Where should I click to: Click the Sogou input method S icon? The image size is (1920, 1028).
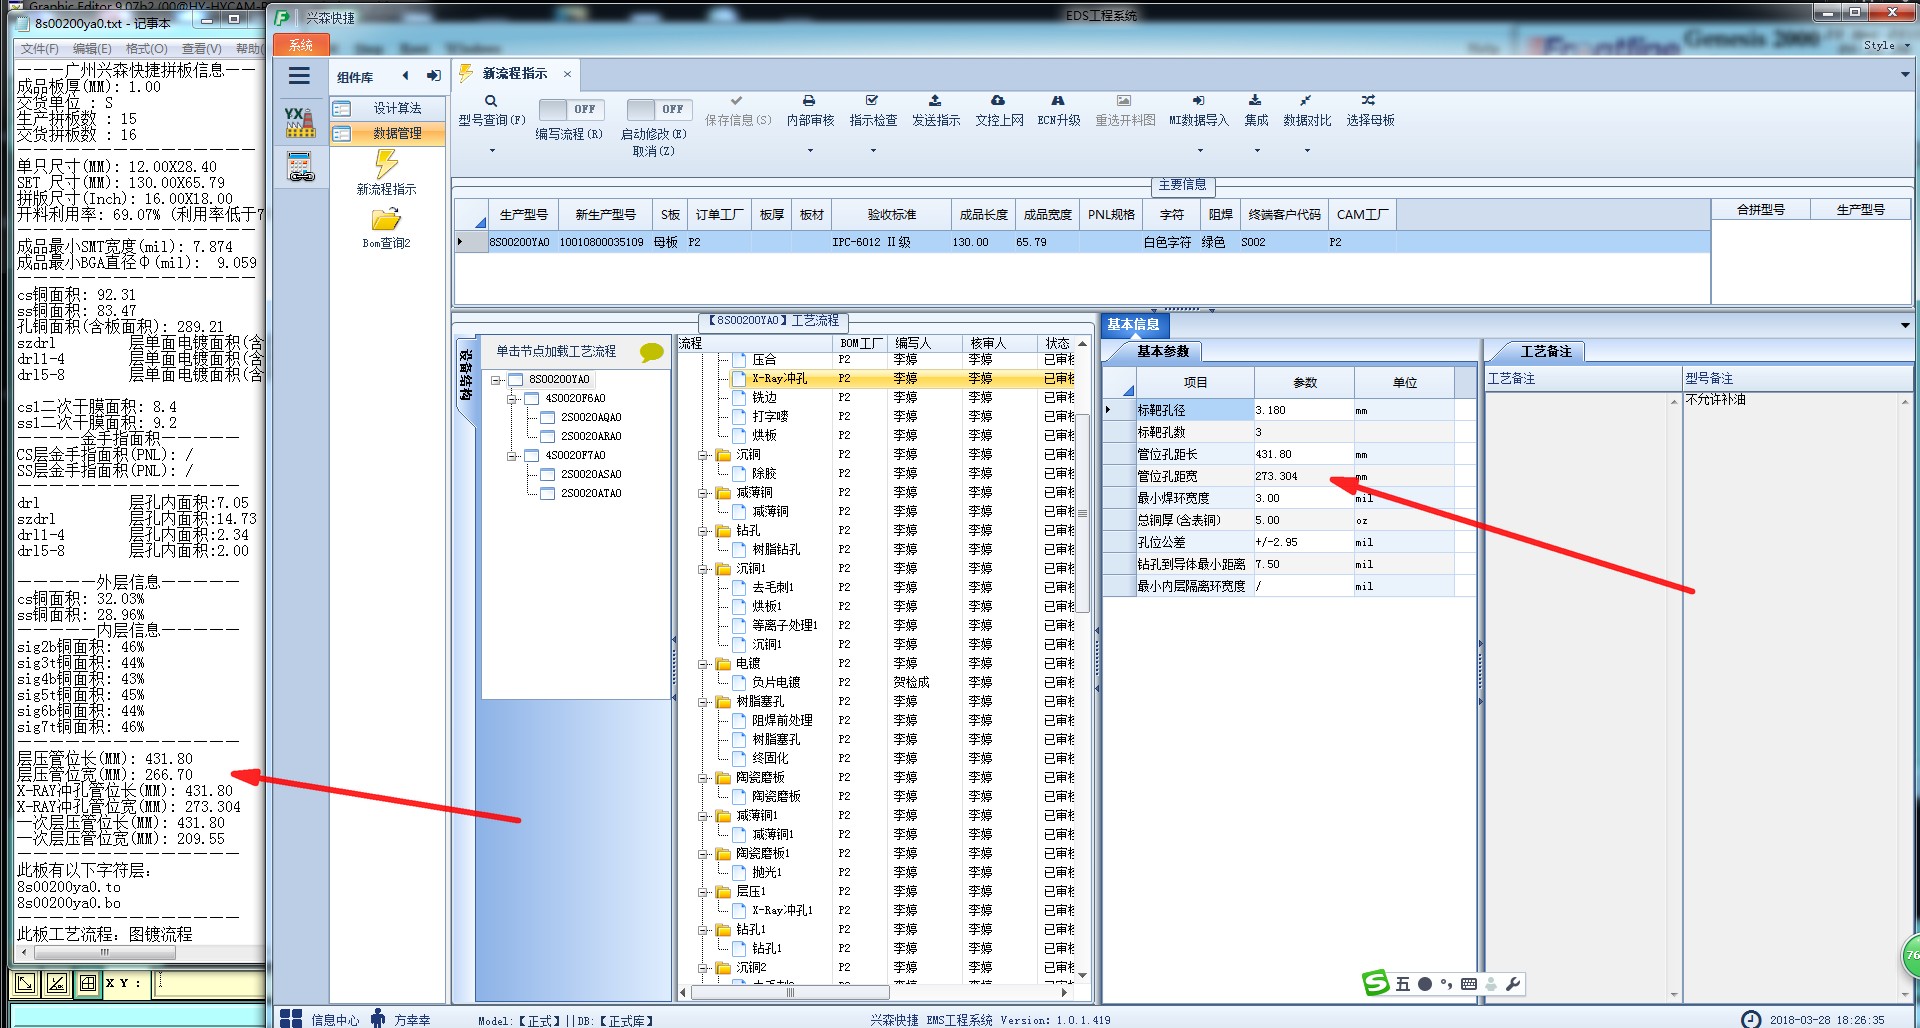(x=1376, y=983)
